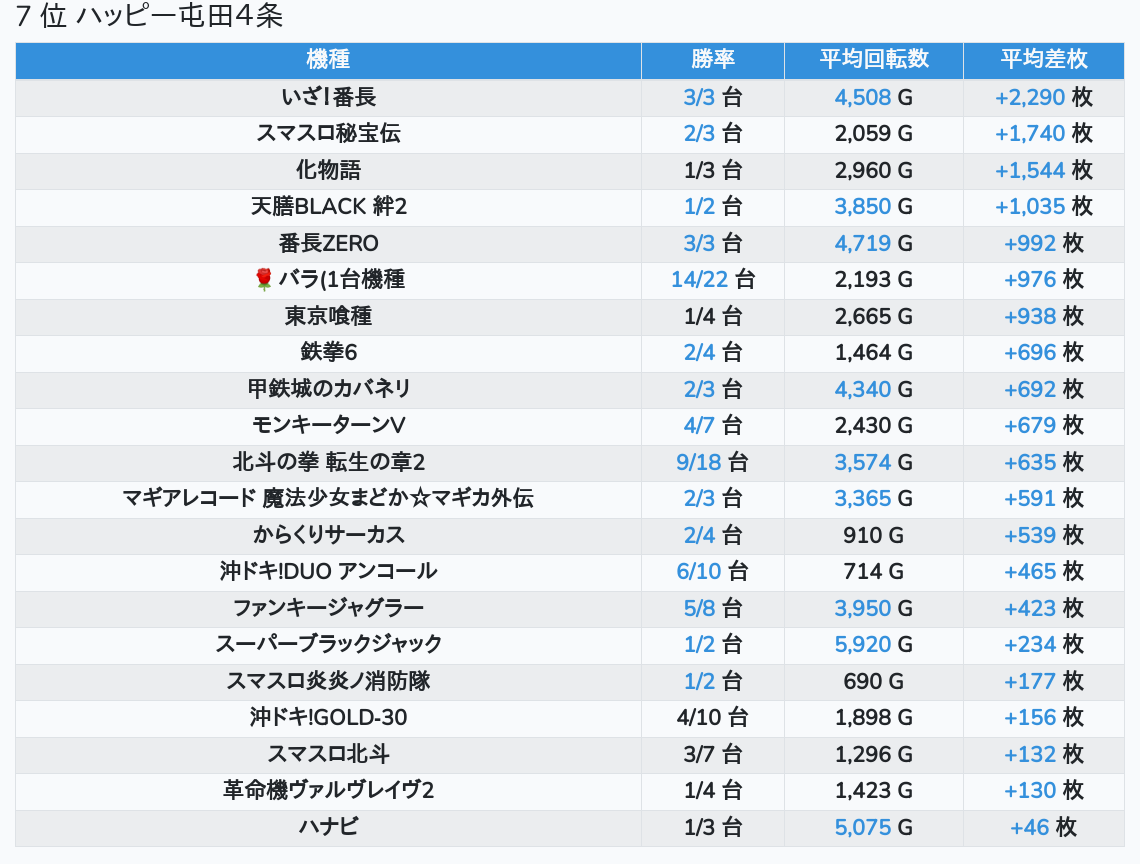This screenshot has height=864, width=1140.
Task: Click the +2,290 枚 average difference value
Action: (1043, 97)
